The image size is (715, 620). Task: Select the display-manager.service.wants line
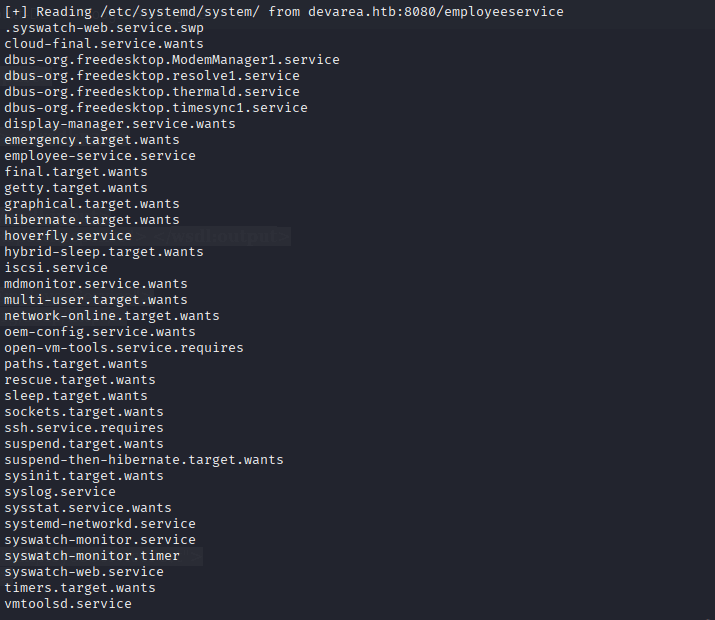click(120, 124)
